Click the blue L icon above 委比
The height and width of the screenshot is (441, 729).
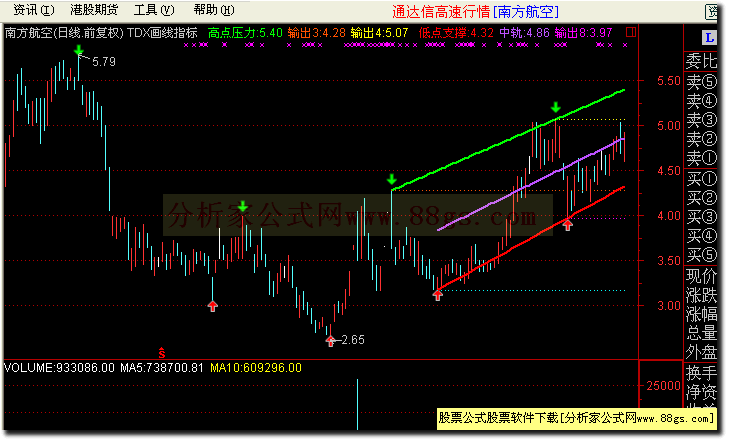click(x=709, y=38)
